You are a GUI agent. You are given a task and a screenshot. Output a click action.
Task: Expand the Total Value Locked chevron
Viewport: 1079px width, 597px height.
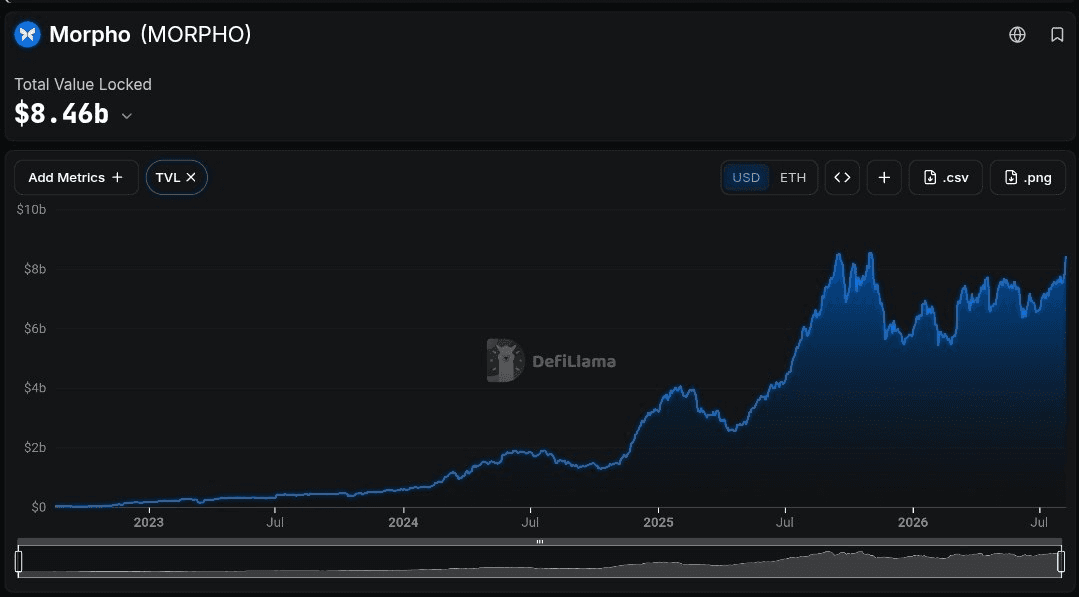127,116
